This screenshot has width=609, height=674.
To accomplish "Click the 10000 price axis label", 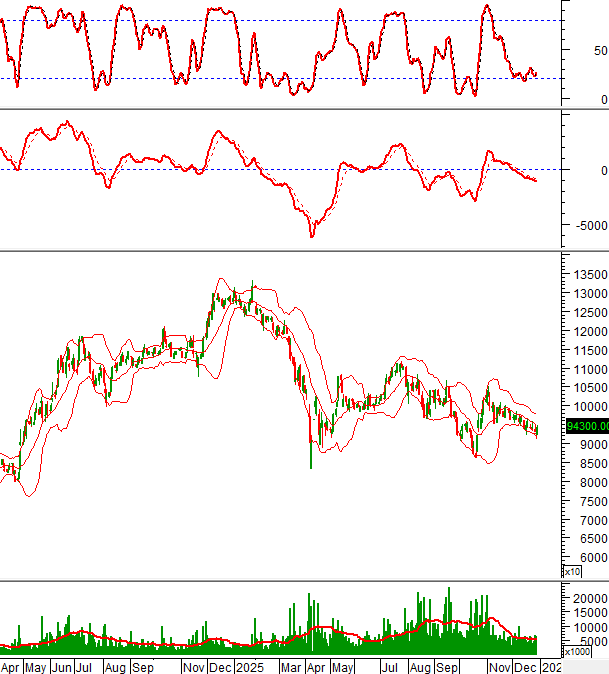I will click(588, 407).
